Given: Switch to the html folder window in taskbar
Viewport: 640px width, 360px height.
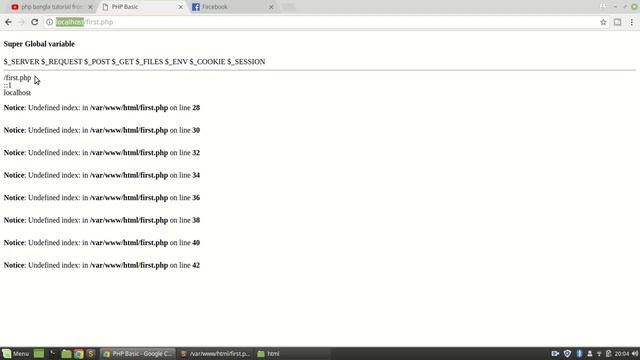Looking at the screenshot, I should click(292, 353).
